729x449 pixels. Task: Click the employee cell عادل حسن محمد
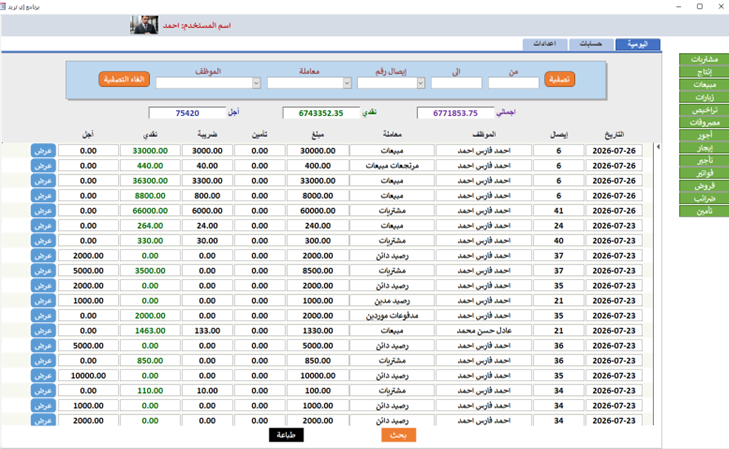point(484,330)
